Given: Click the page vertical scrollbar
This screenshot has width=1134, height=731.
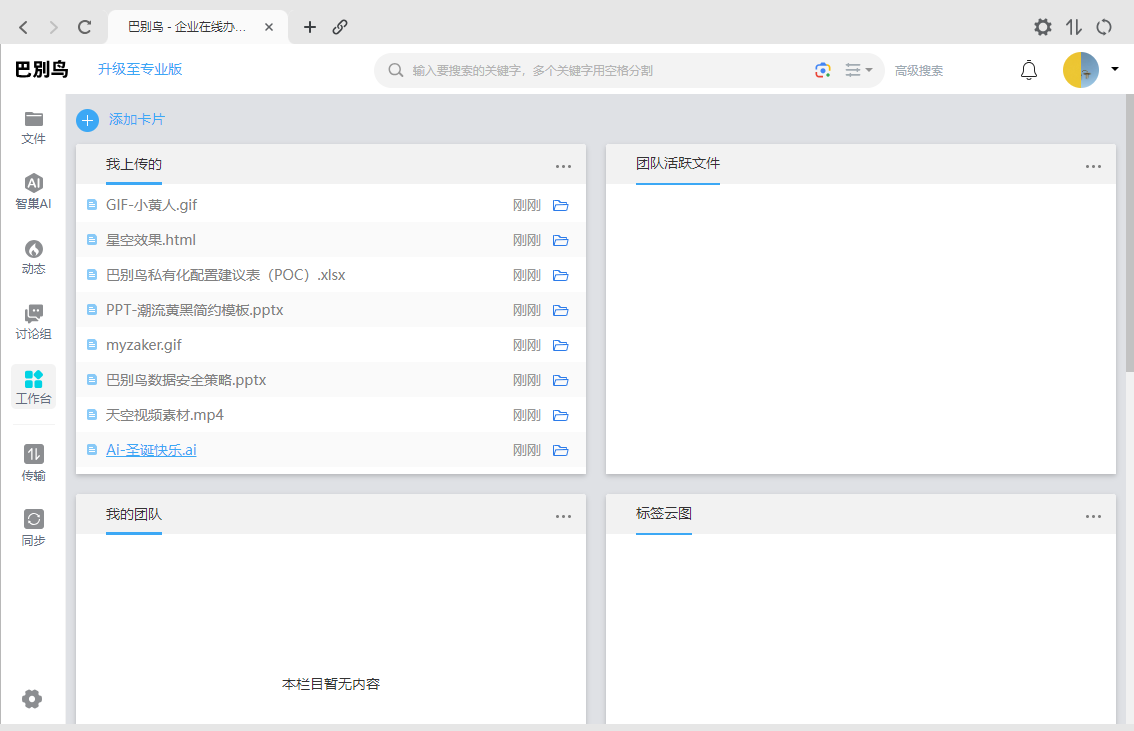Looking at the screenshot, I should 1130,234.
